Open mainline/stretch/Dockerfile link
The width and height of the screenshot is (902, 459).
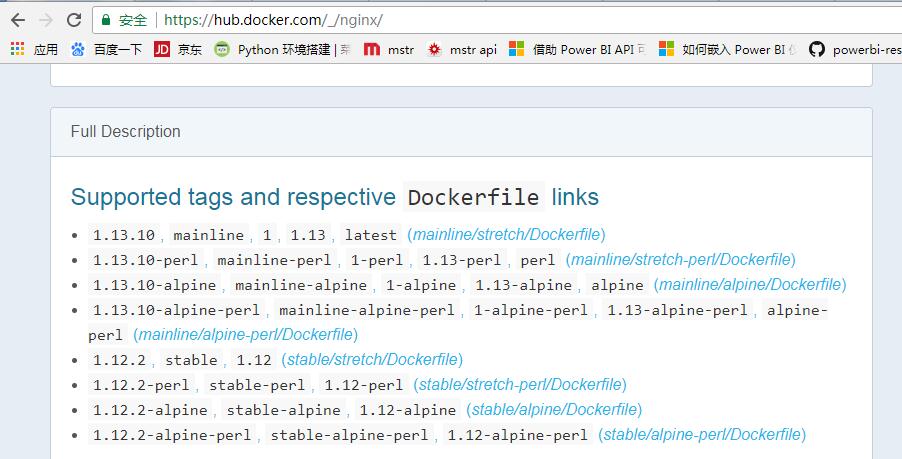point(507,235)
